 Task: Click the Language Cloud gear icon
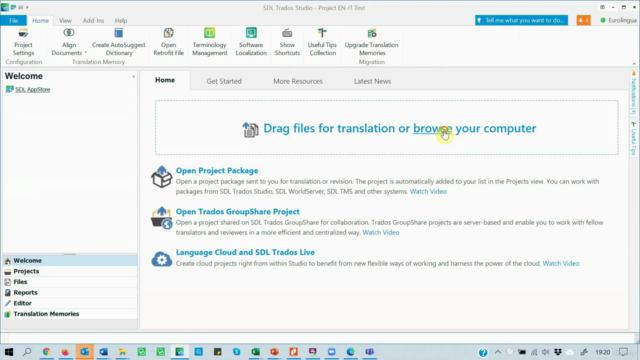tap(162, 259)
